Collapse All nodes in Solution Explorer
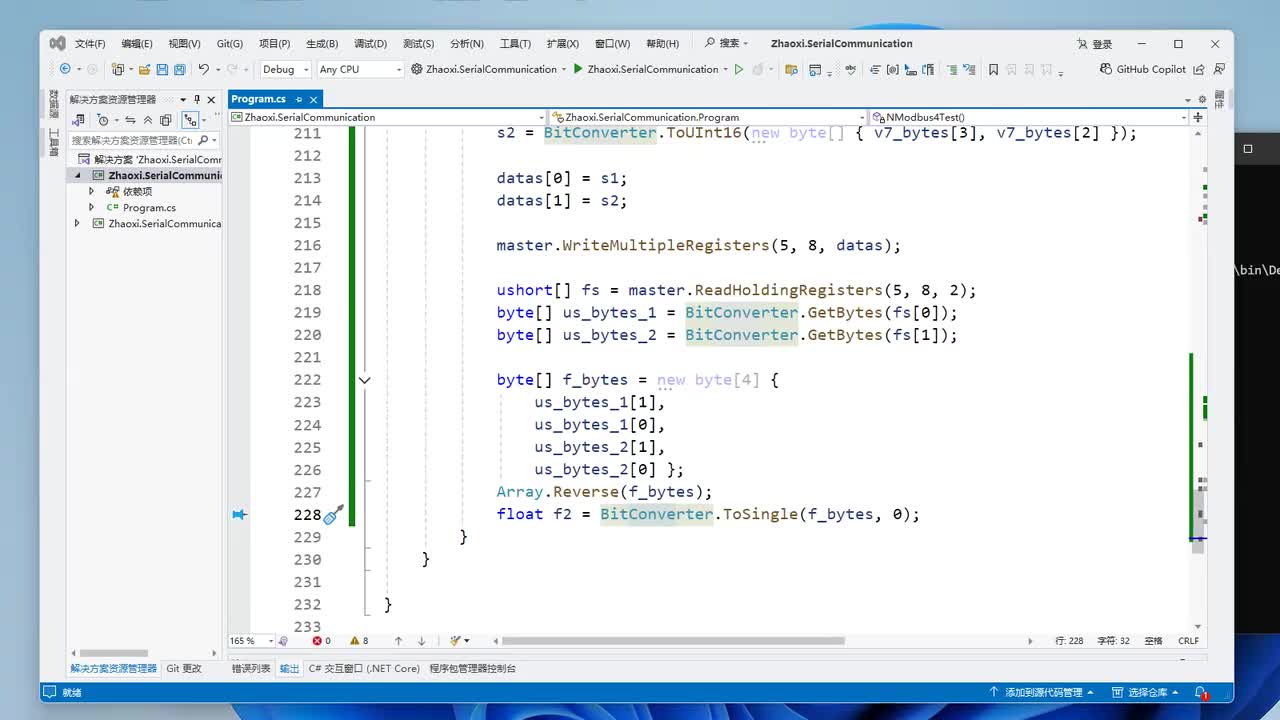Image resolution: width=1280 pixels, height=720 pixels. click(148, 120)
